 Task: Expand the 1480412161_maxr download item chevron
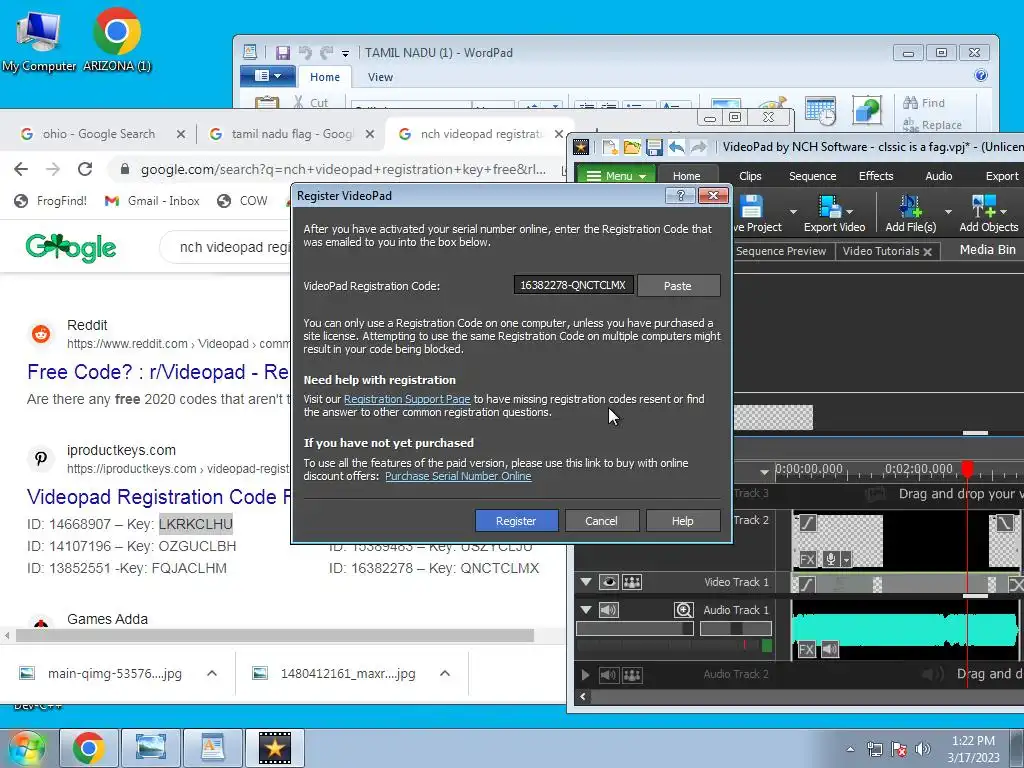click(445, 673)
